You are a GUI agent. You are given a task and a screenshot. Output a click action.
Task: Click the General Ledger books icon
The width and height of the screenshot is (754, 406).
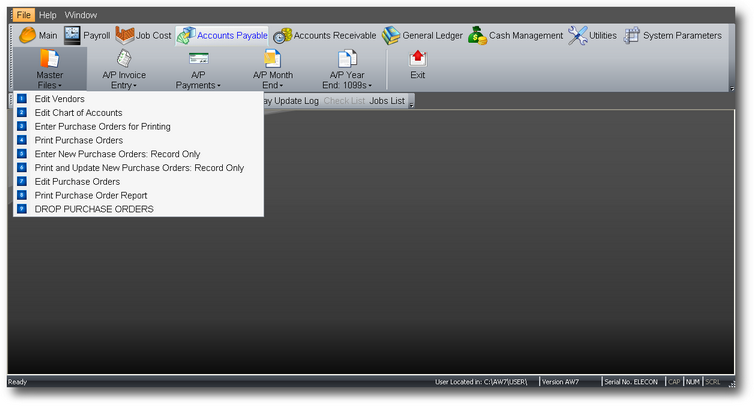click(391, 36)
